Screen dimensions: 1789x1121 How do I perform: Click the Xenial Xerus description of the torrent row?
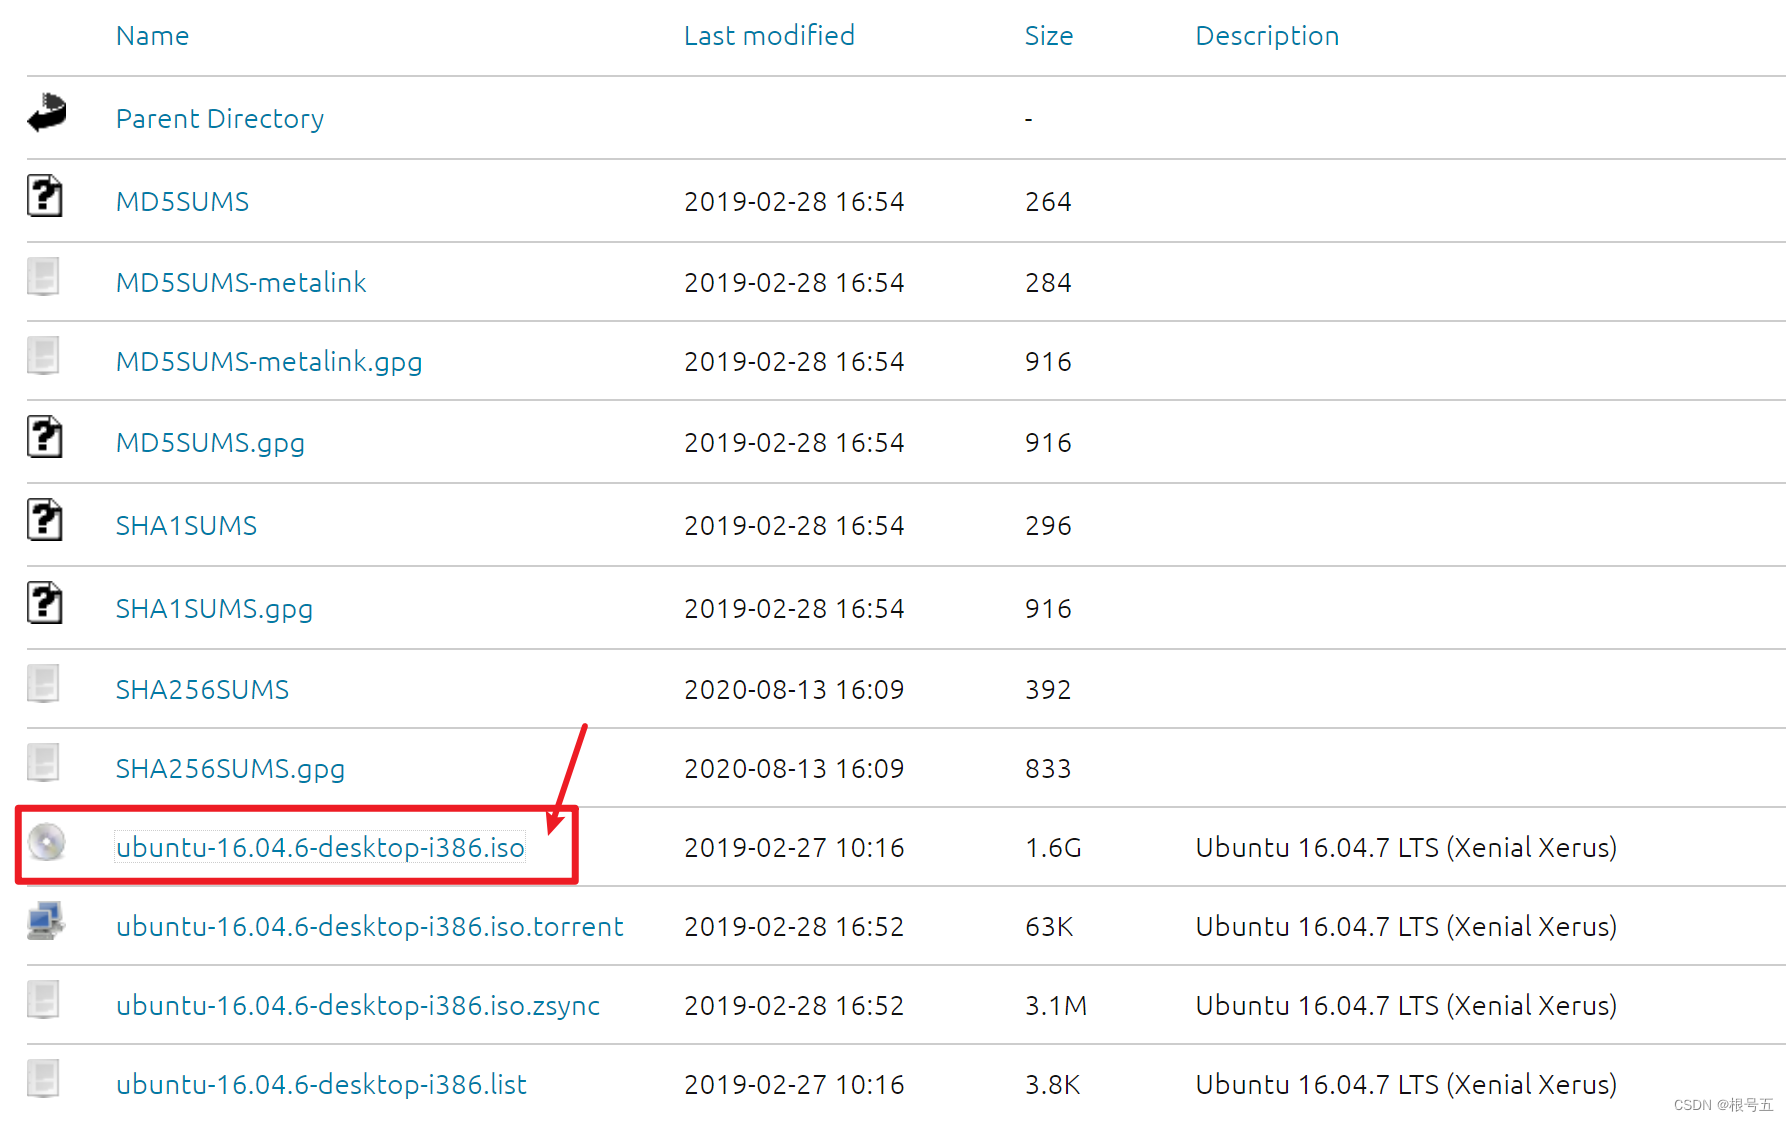(1406, 927)
